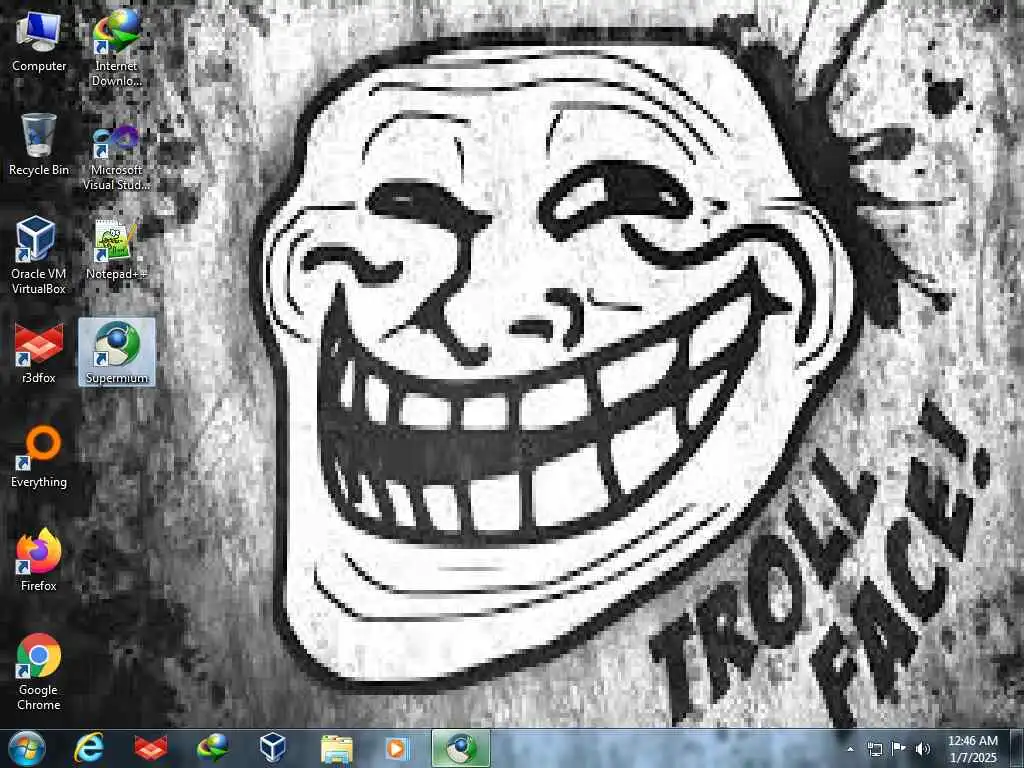The width and height of the screenshot is (1024, 768).
Task: Open VirtualBox from the taskbar
Action: 272,748
